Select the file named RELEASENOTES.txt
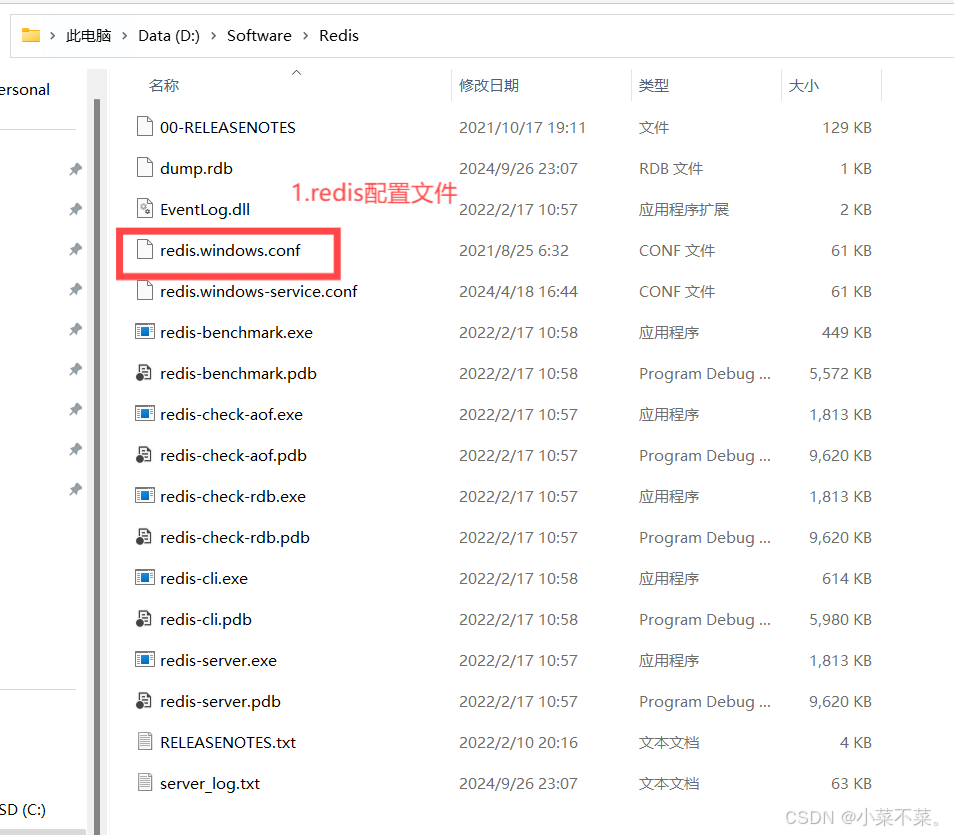954x835 pixels. point(228,742)
